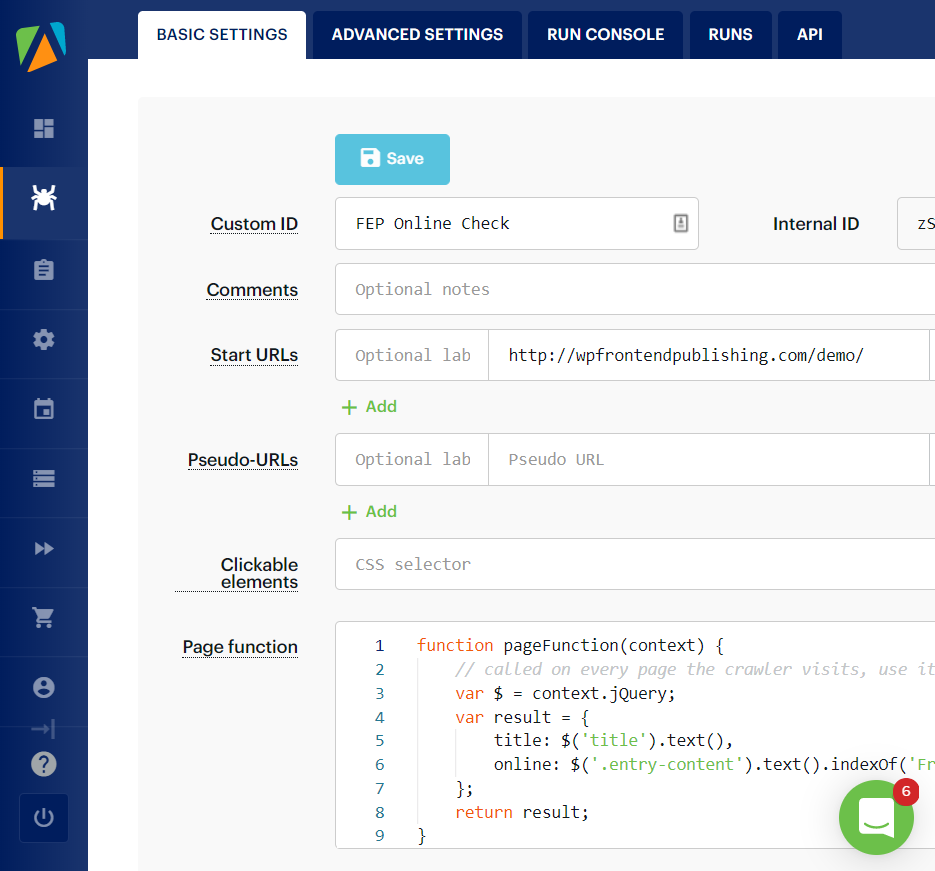Open the user account icon
Screen dimensions: 935x871
pyautogui.click(x=44, y=687)
